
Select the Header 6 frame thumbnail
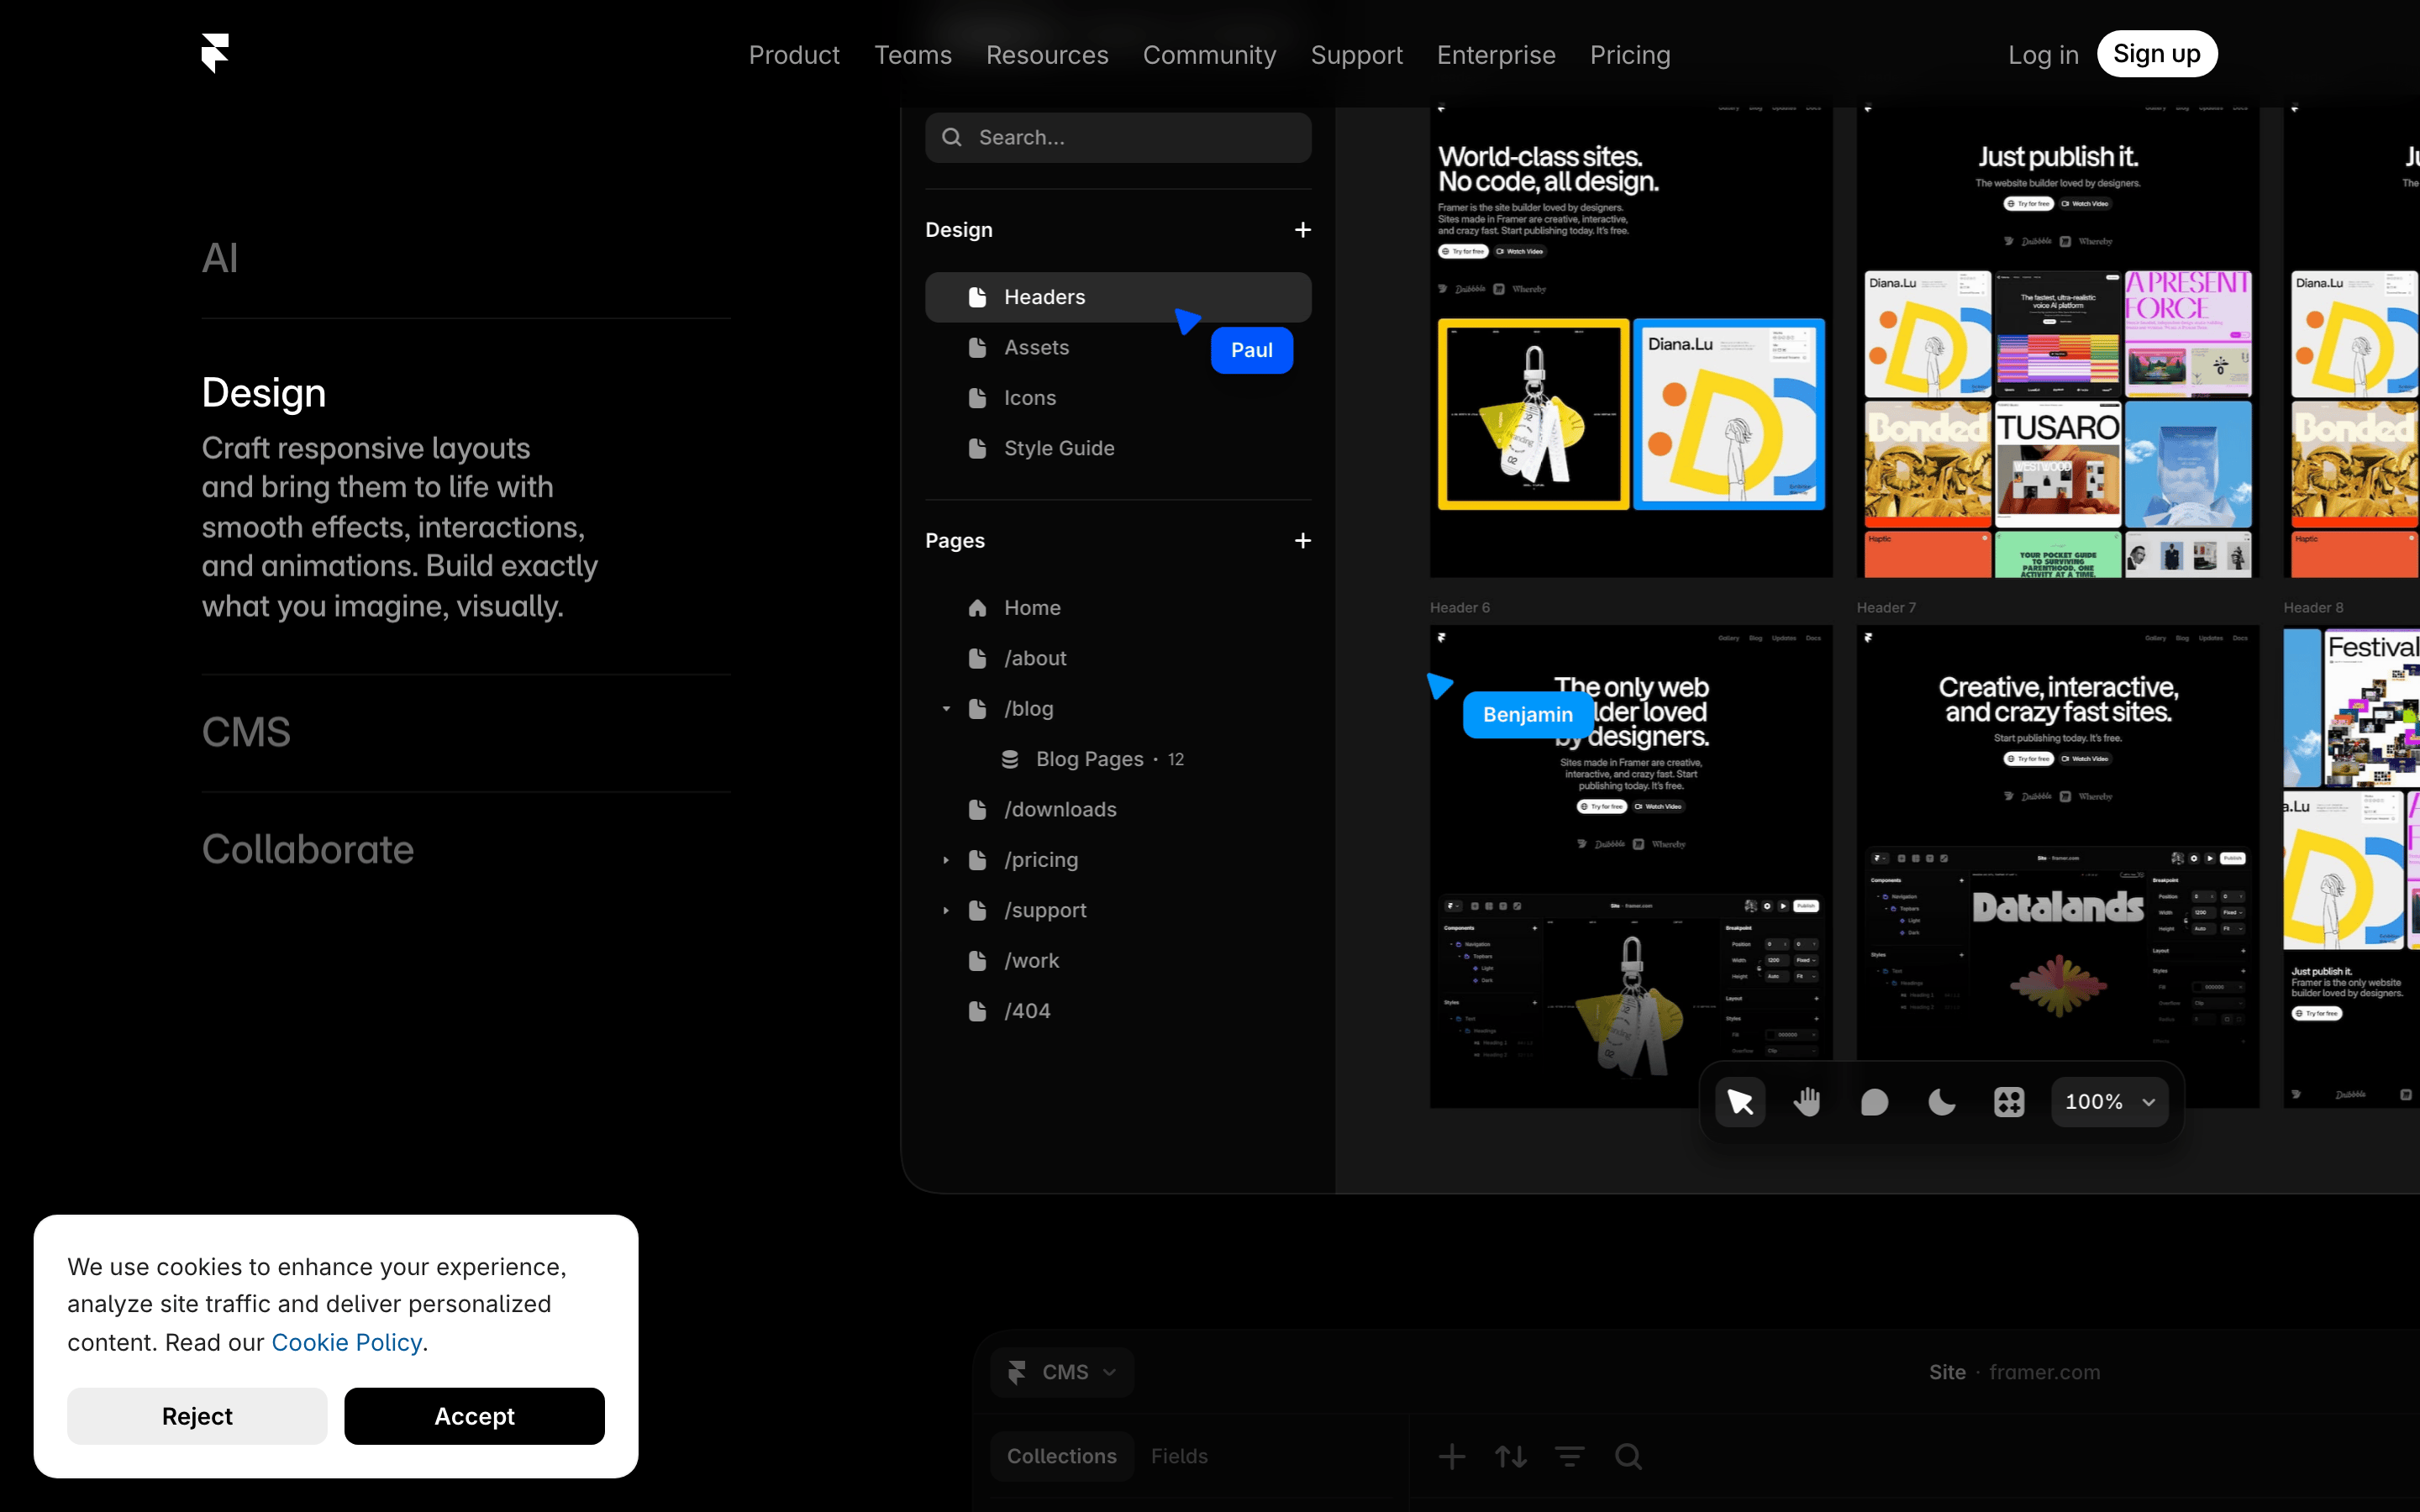1631,866
